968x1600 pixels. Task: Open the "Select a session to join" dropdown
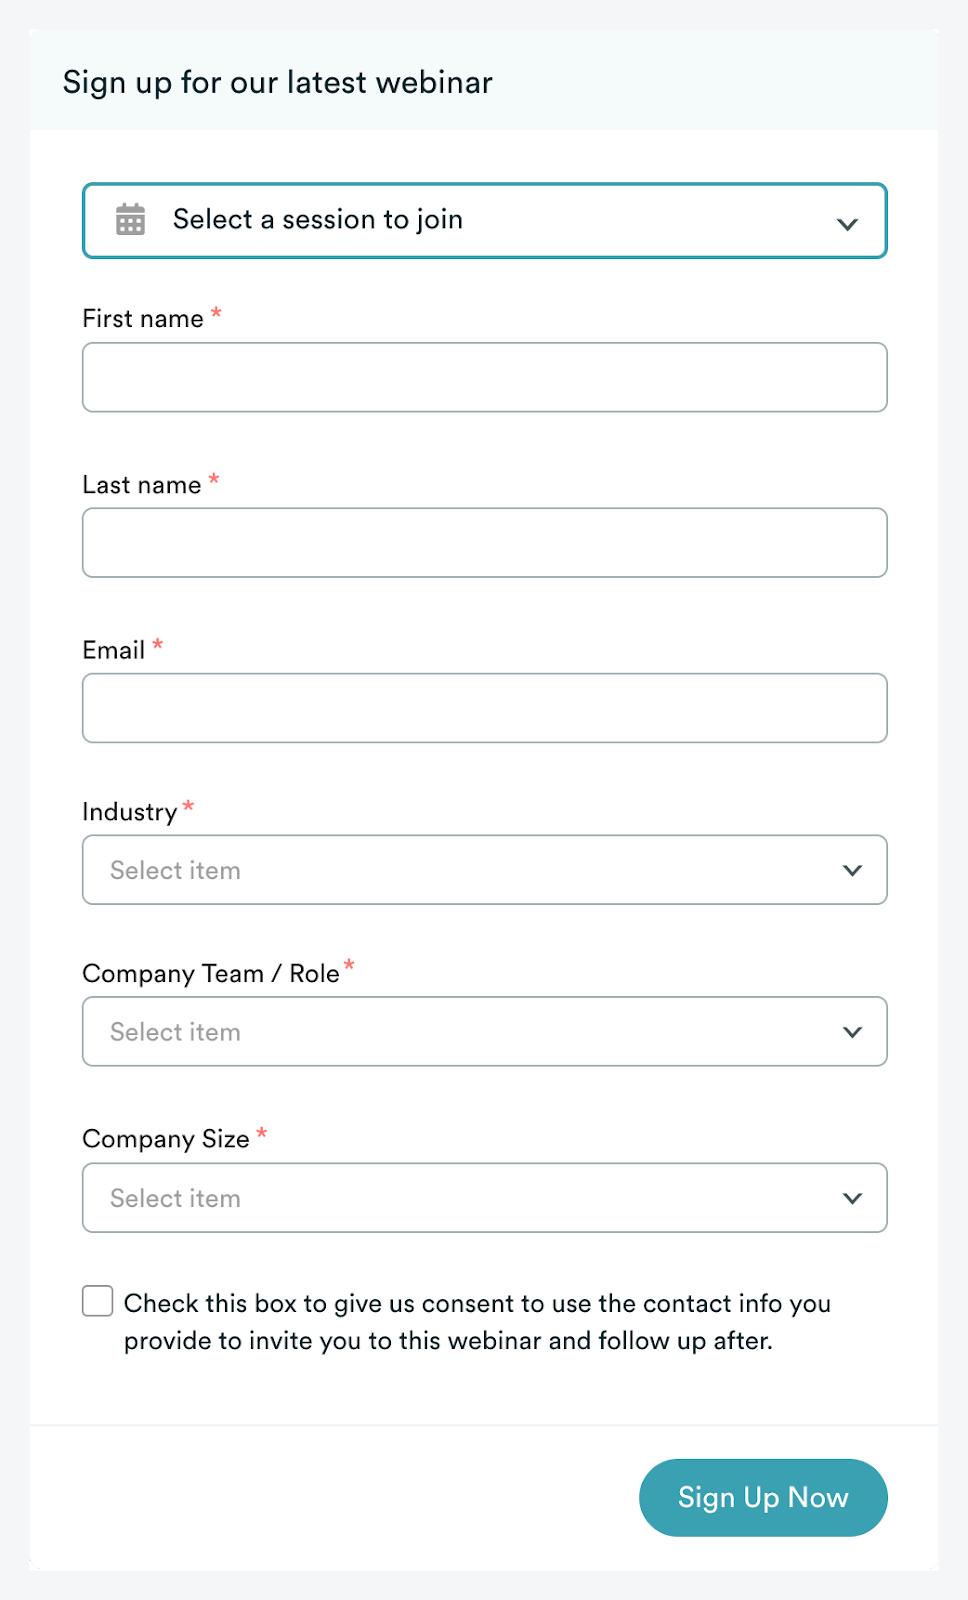click(484, 220)
